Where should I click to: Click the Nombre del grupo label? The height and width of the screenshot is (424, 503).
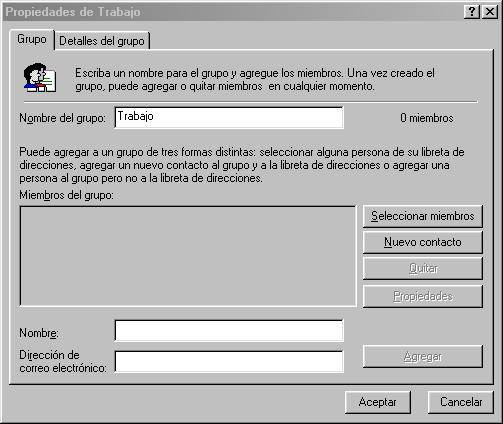click(x=62, y=118)
